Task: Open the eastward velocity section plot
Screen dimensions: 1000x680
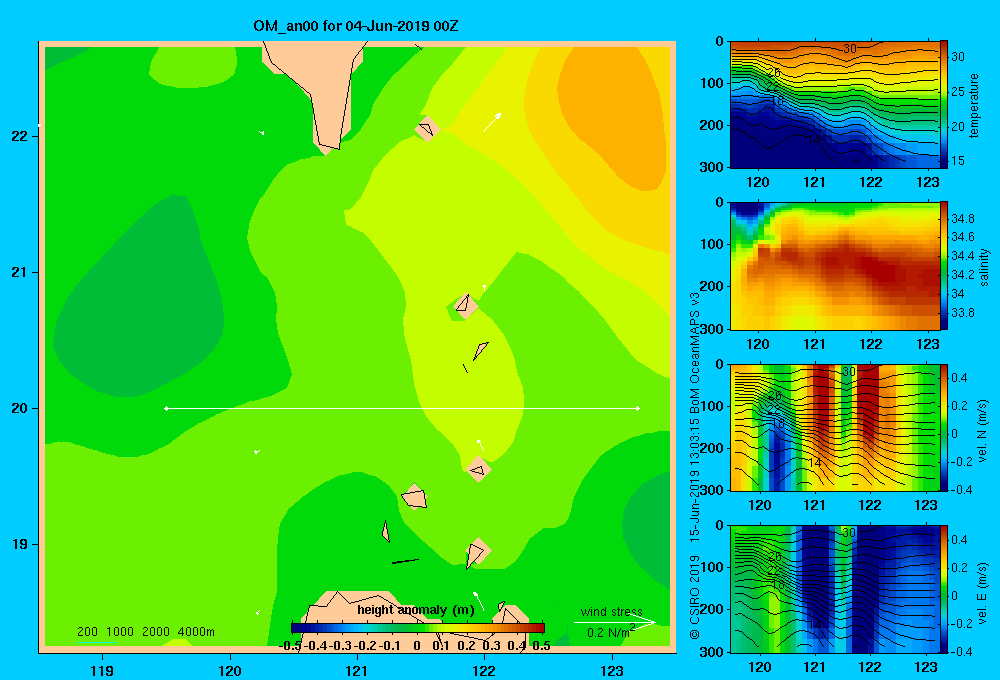Action: click(835, 589)
